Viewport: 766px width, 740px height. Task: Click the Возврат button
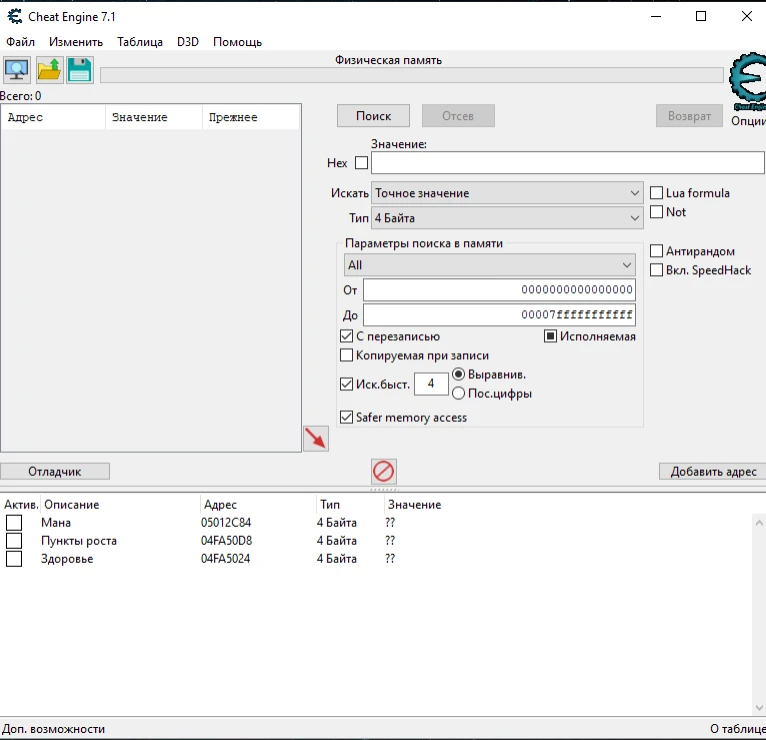(689, 116)
